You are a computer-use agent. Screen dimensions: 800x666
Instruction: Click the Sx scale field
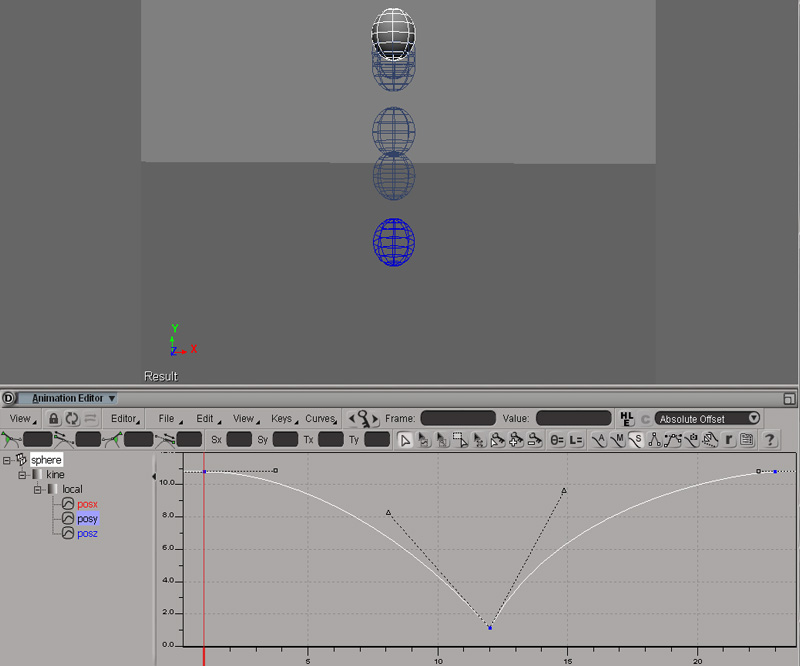pos(239,439)
